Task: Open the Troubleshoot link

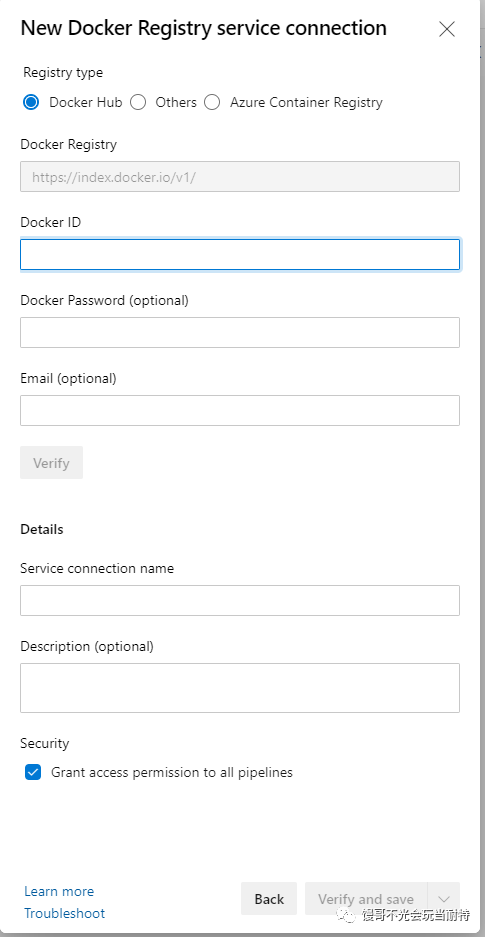Action: (x=65, y=913)
